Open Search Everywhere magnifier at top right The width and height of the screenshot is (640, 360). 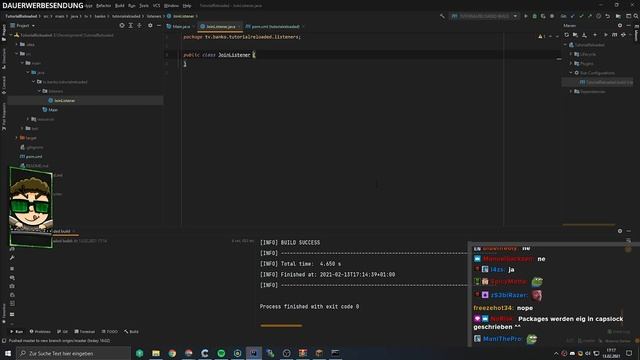[x=636, y=16]
